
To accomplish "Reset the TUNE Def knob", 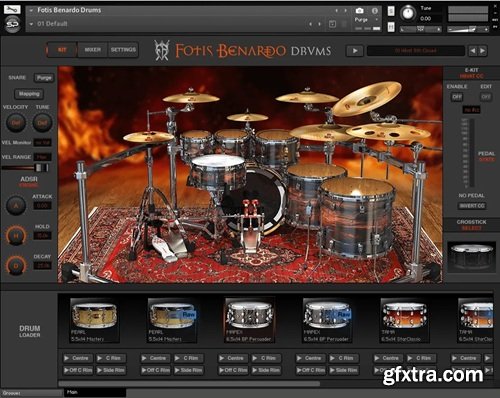I will pyautogui.click(x=42, y=123).
